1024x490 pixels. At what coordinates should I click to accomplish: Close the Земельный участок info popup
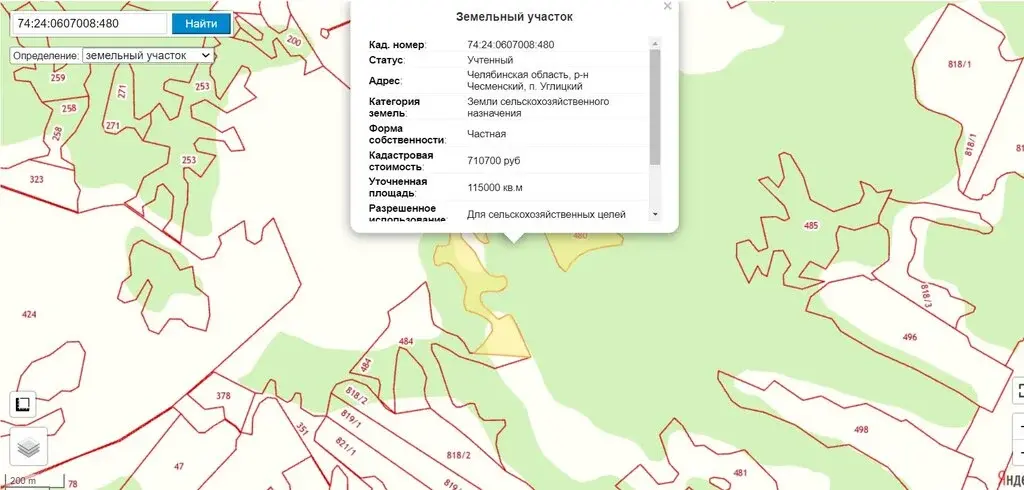pyautogui.click(x=667, y=7)
